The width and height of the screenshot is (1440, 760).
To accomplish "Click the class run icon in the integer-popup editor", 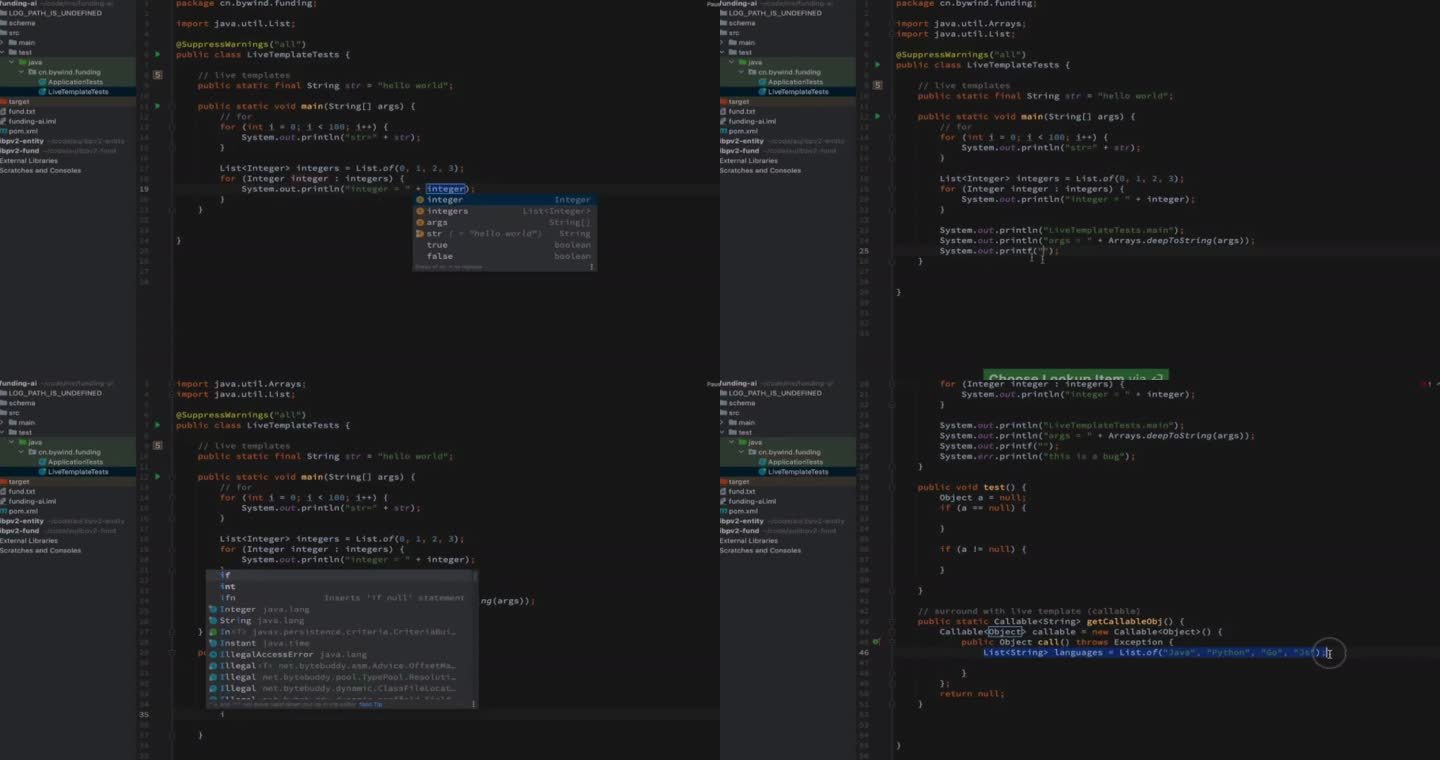I will pos(158,54).
